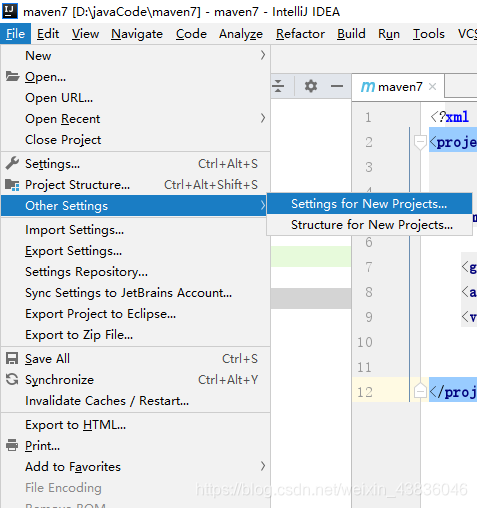Open the Code menu
Viewport: 477px width, 508px height.
(191, 34)
